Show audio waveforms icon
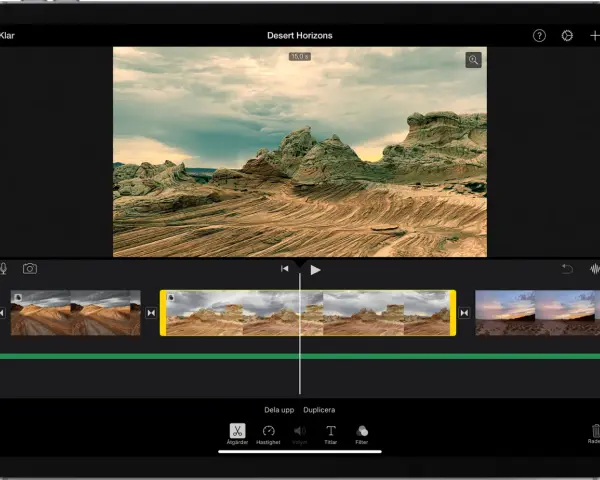600x480 pixels. [595, 269]
